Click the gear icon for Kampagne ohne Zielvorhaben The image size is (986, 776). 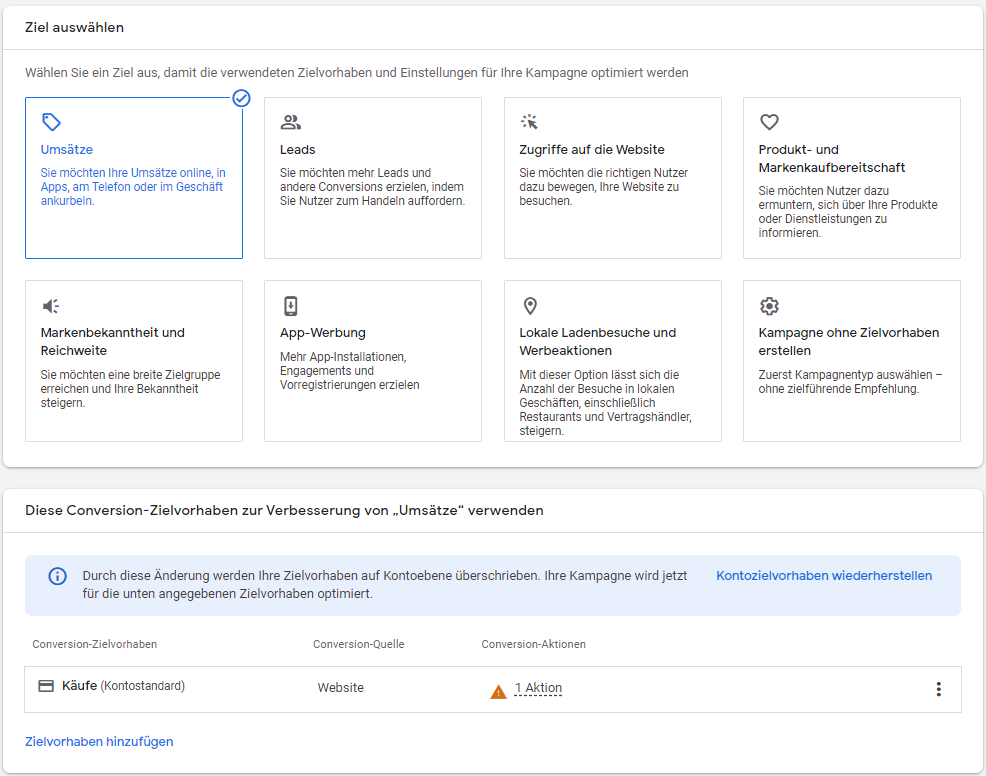pos(769,306)
